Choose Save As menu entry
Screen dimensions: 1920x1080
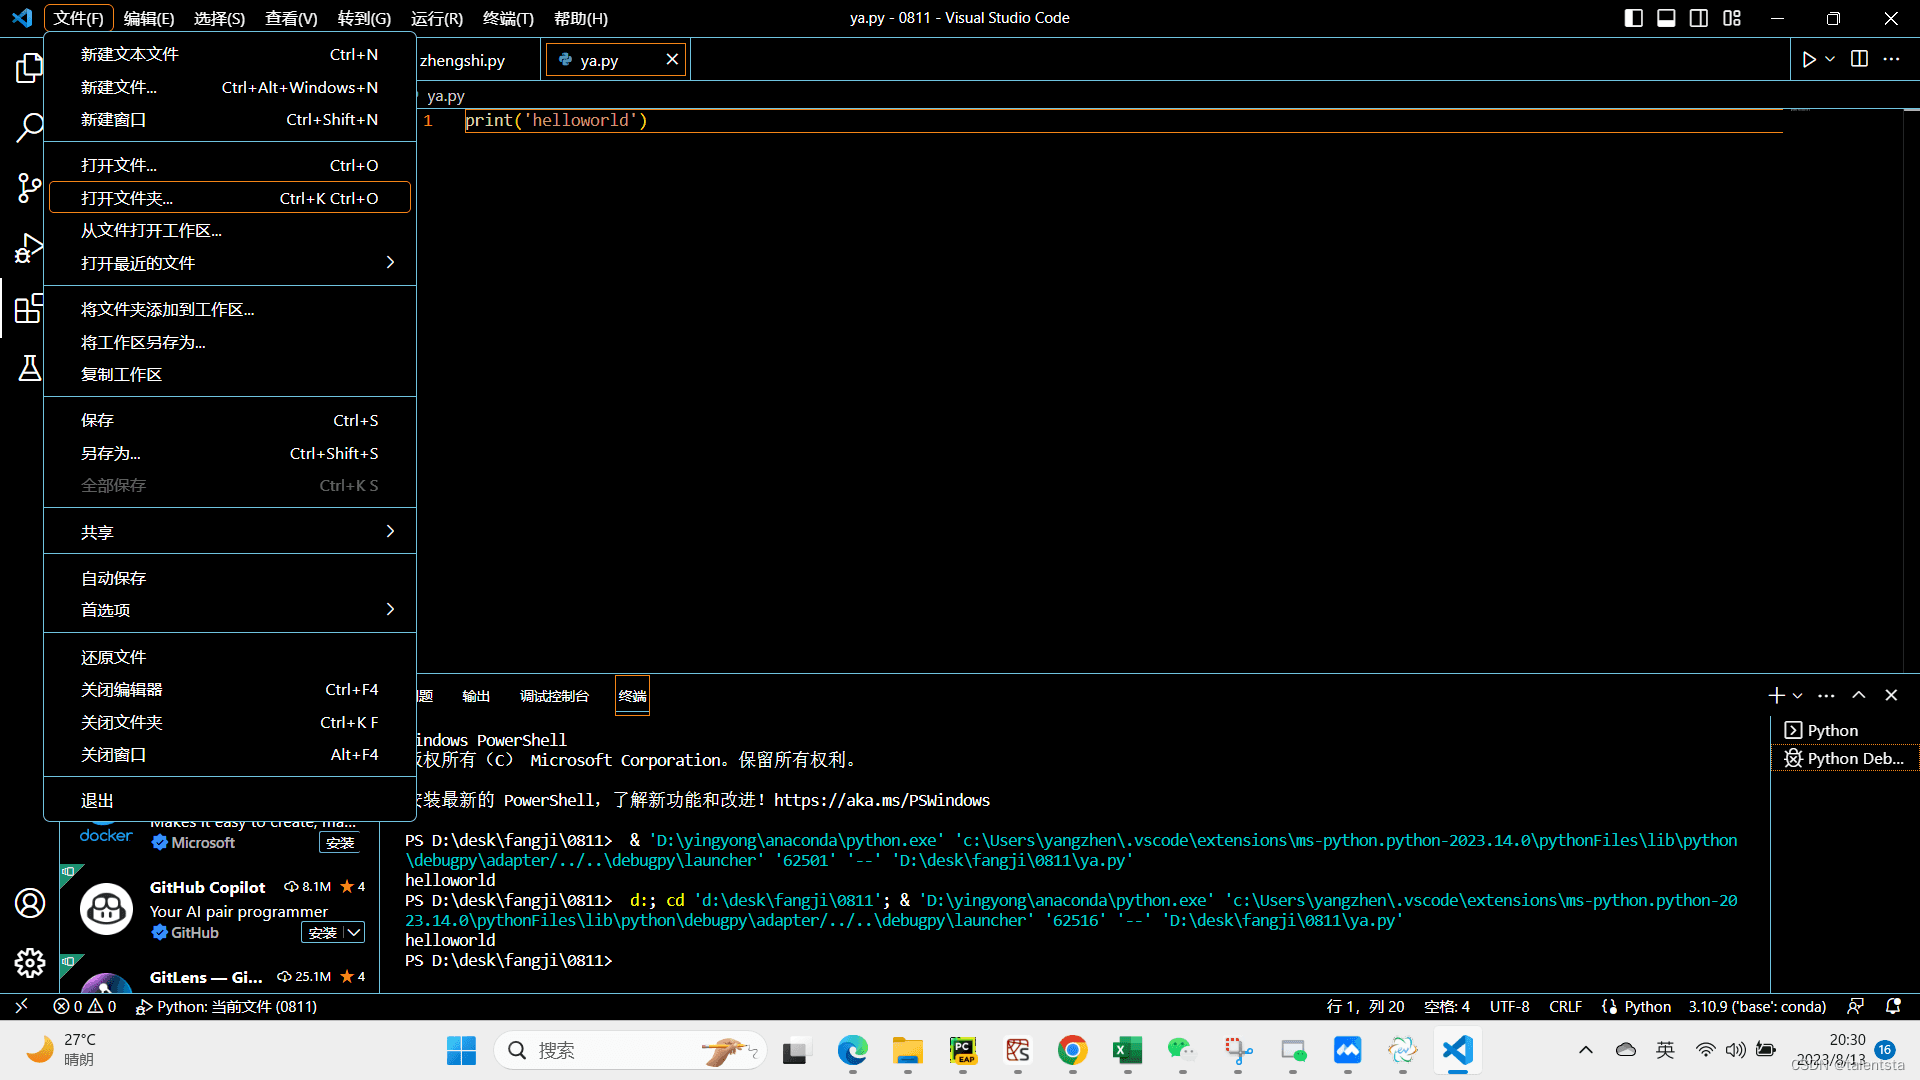230,453
